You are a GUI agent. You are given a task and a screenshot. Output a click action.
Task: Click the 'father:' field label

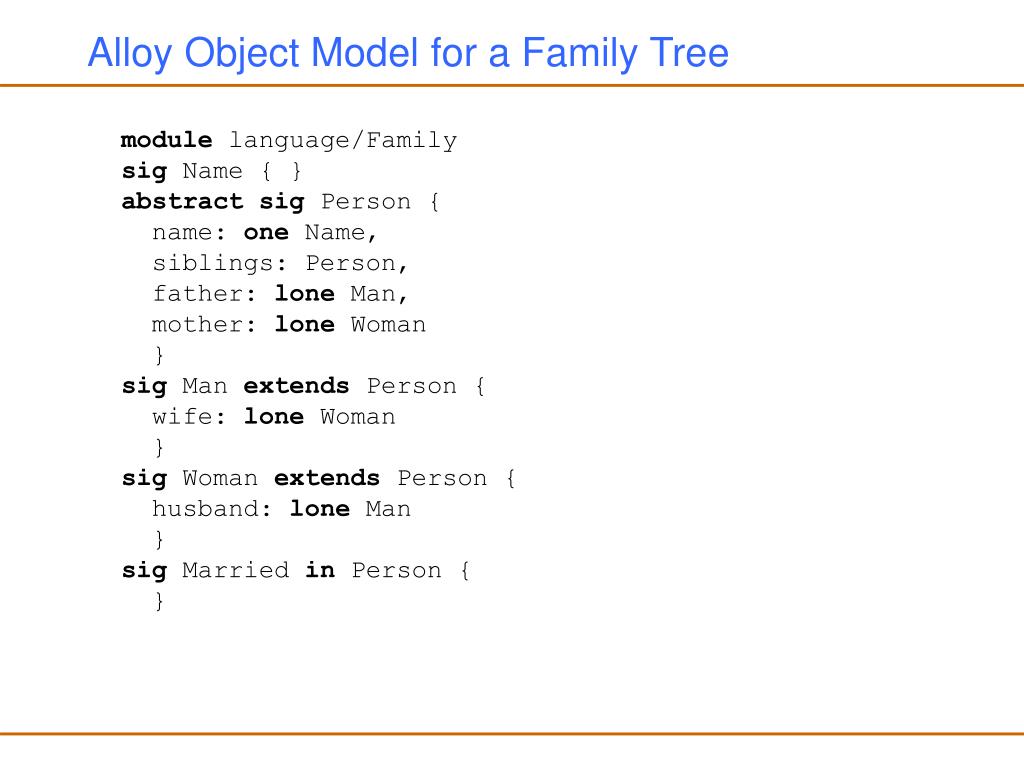coord(204,294)
